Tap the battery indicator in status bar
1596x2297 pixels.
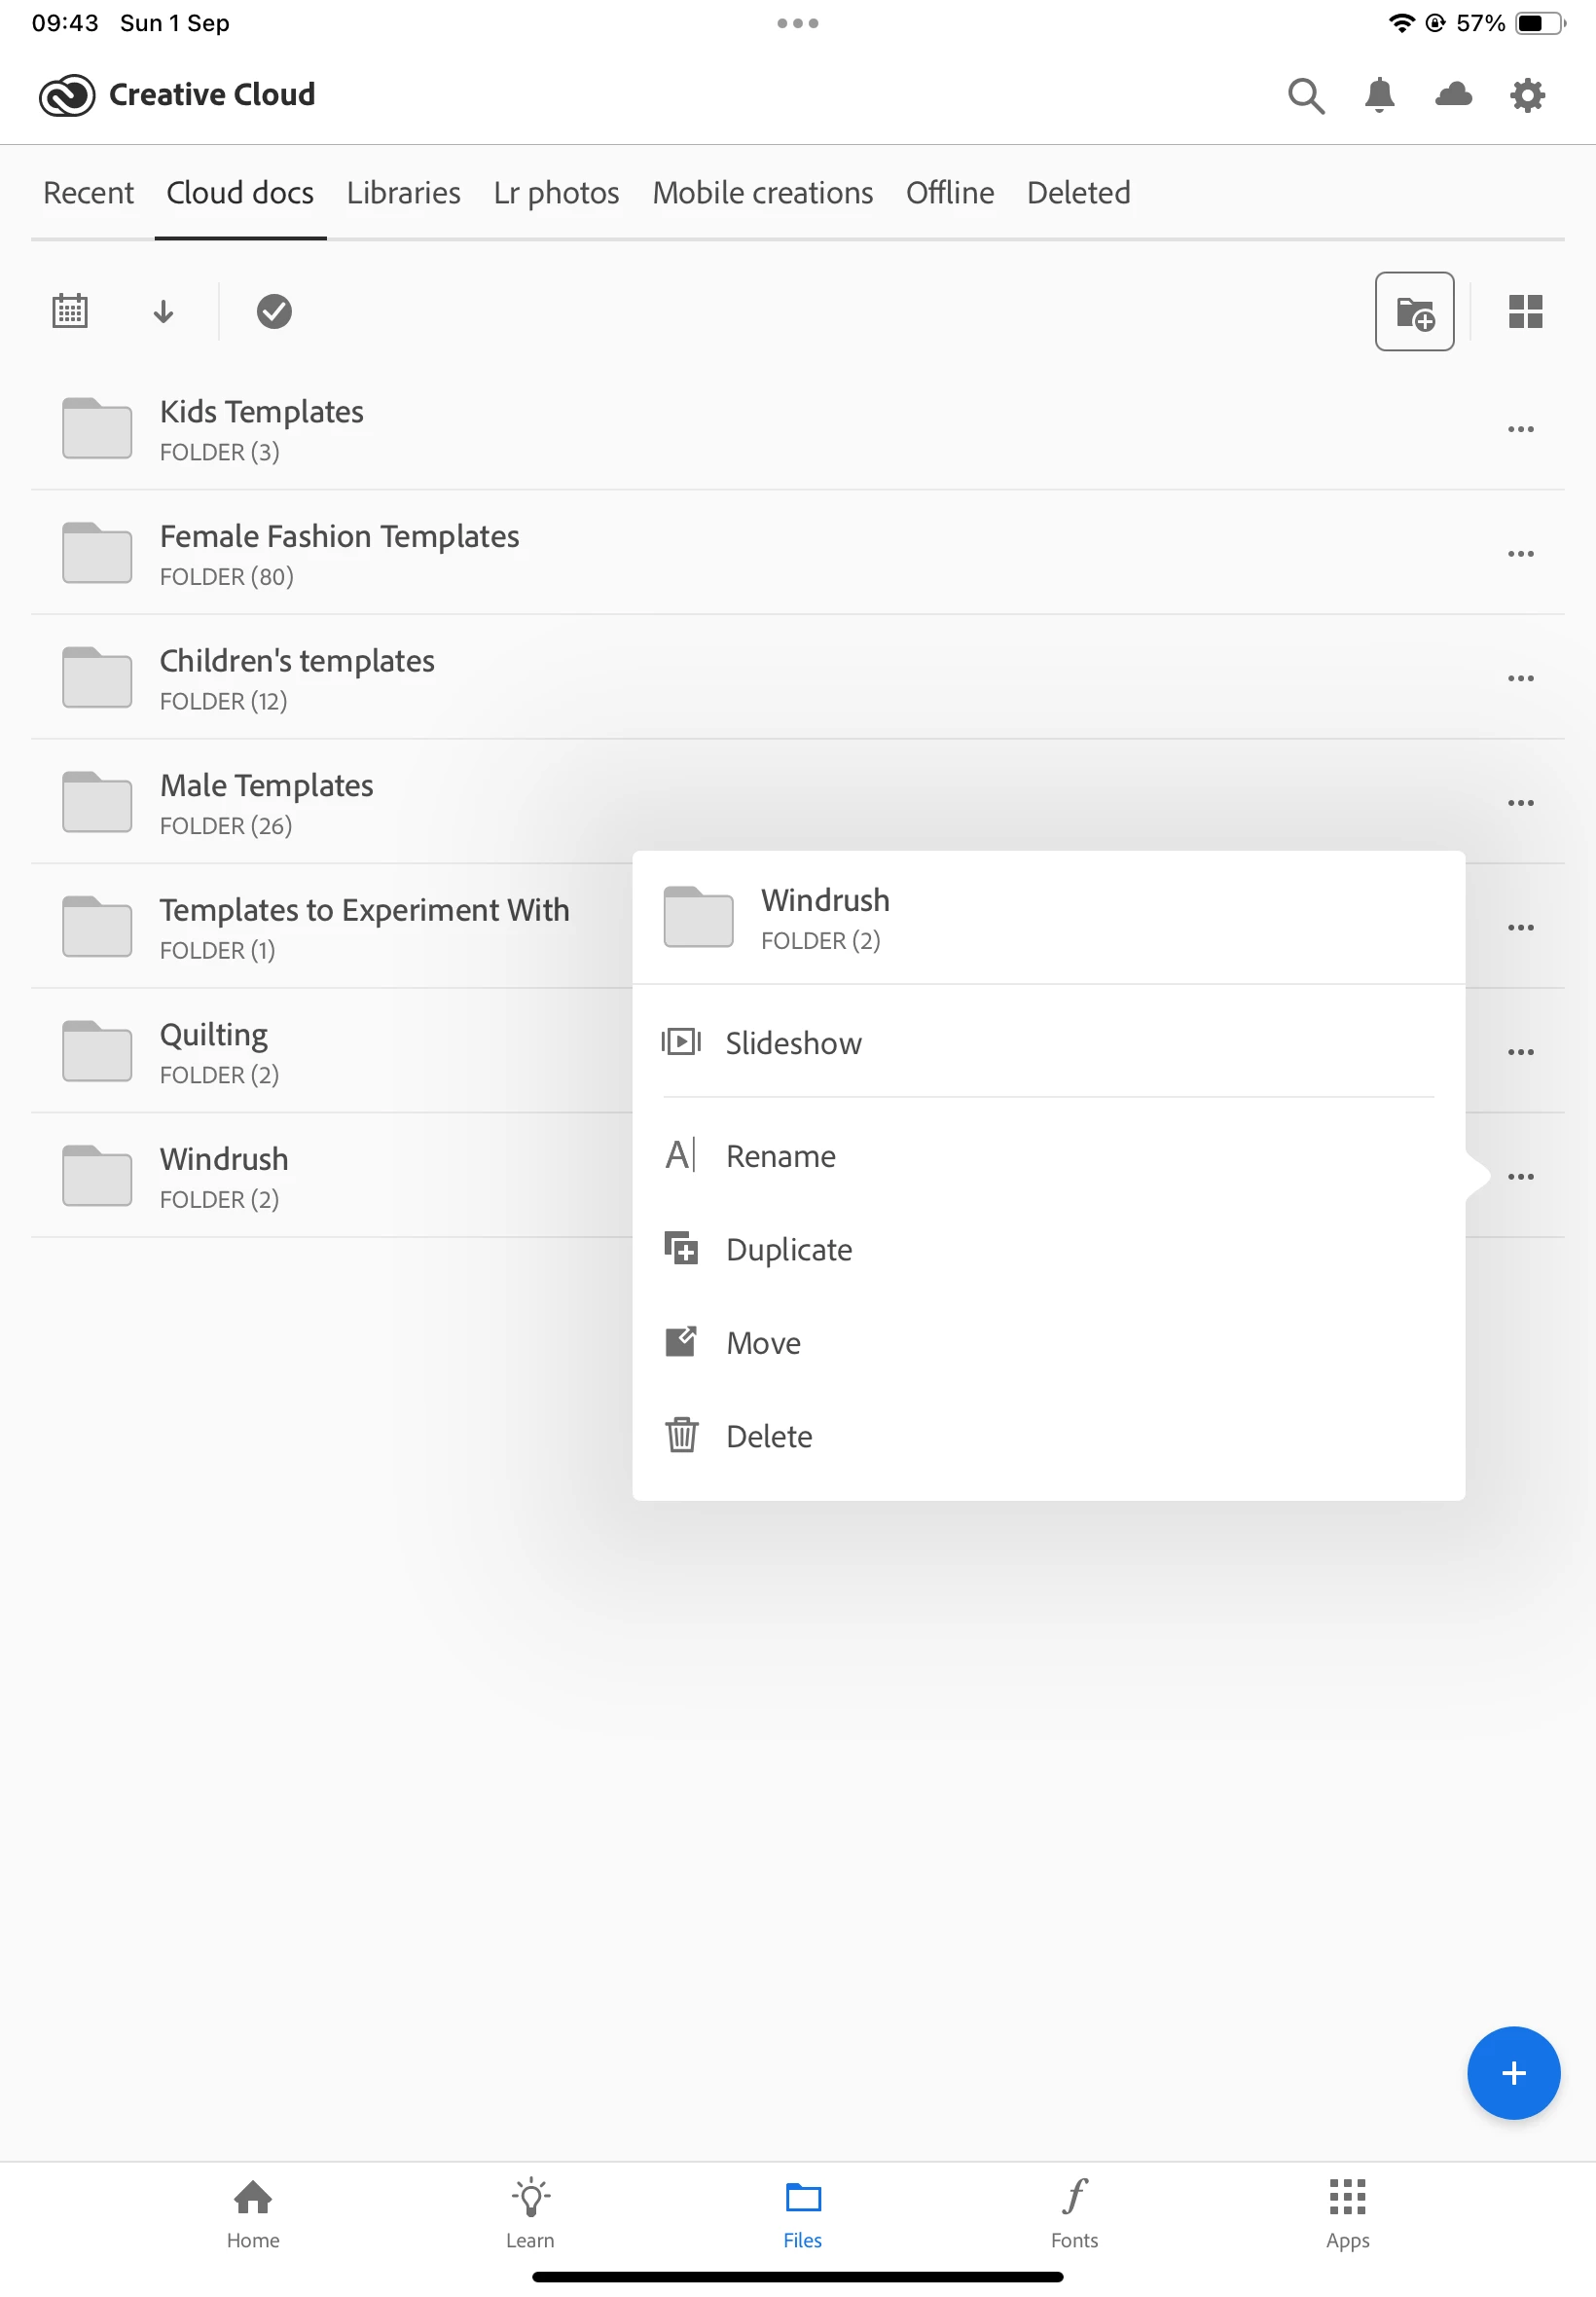(x=1541, y=23)
